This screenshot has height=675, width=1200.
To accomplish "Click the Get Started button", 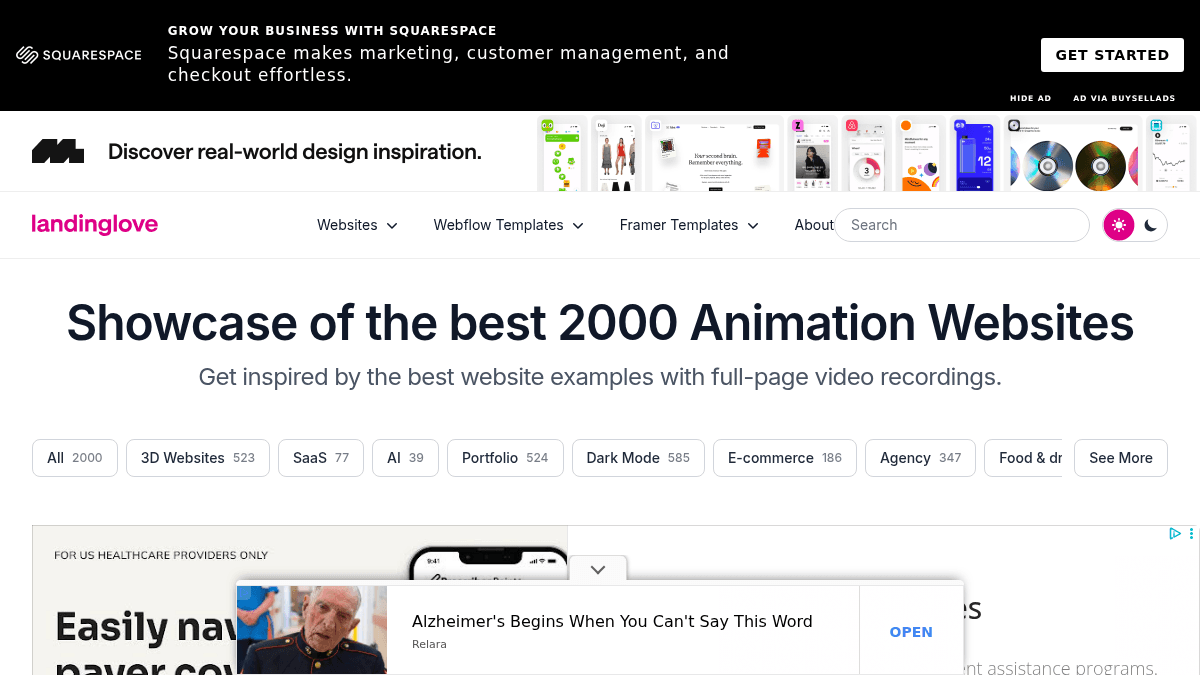I will tap(1112, 55).
